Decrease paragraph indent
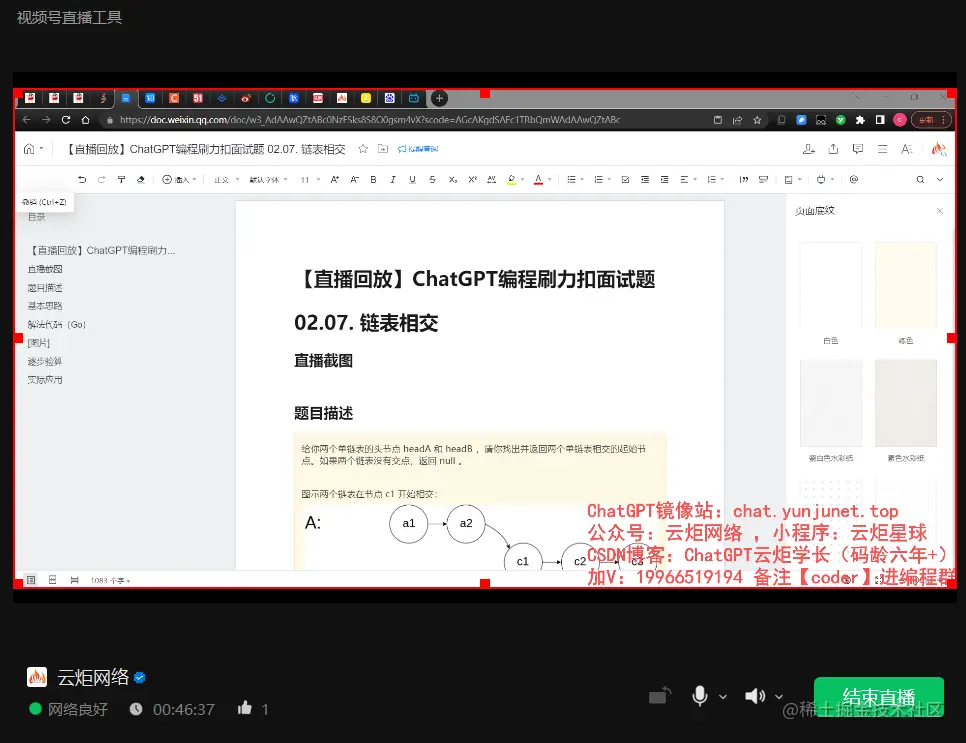Screen dimensions: 966x743 click(644, 179)
